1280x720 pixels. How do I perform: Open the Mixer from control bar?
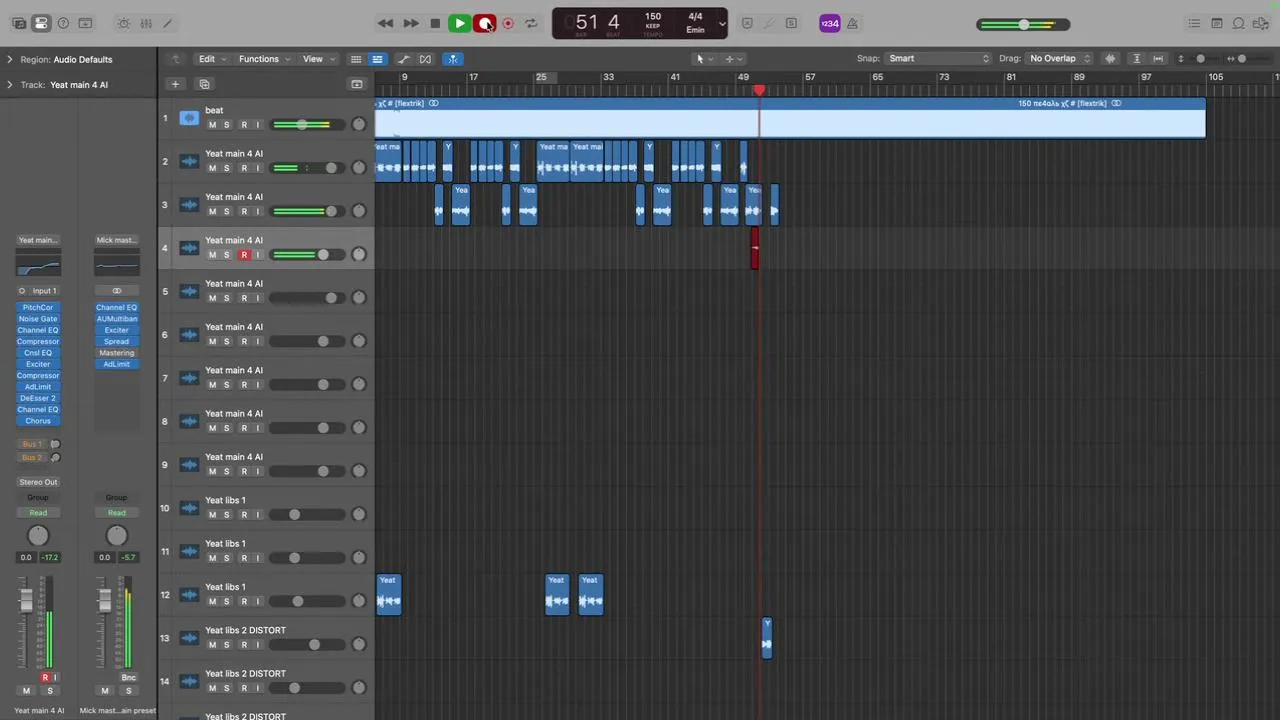146,23
